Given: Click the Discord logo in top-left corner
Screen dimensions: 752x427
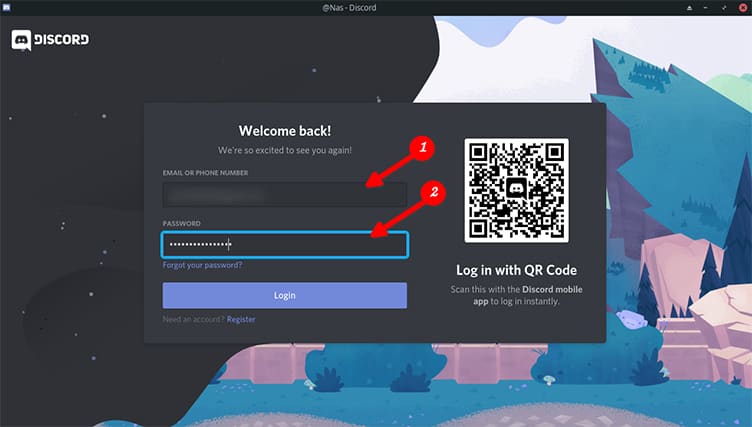Looking at the screenshot, I should point(50,40).
